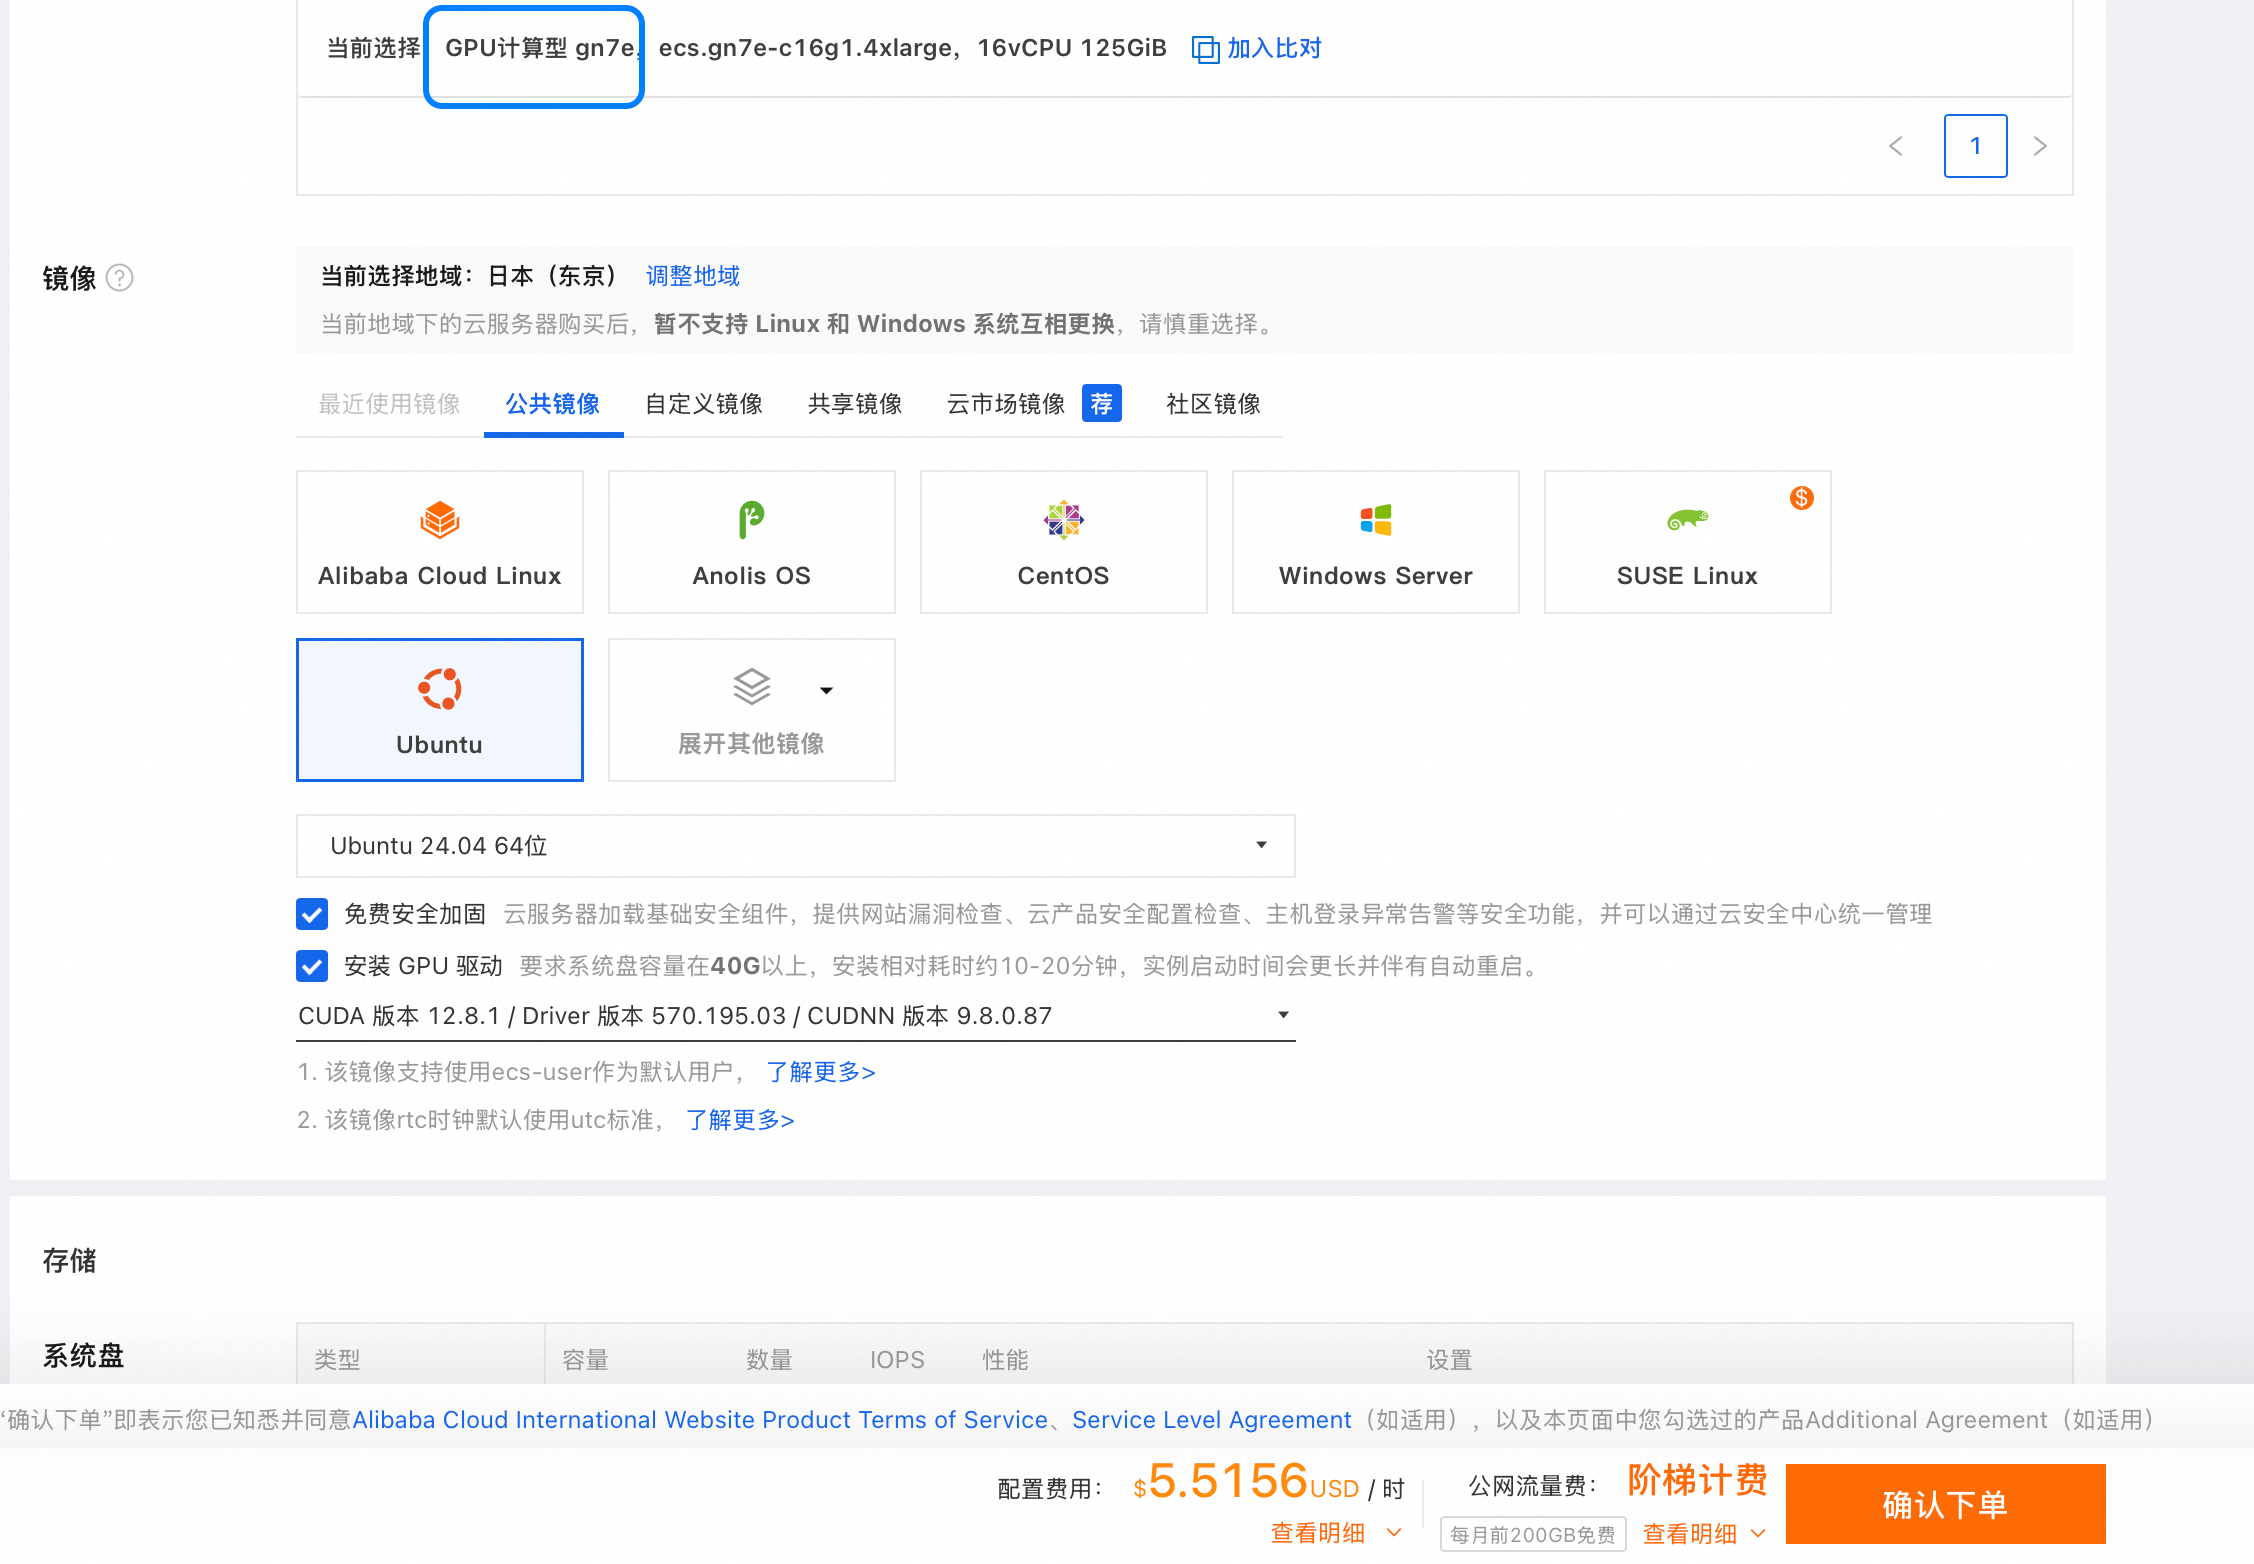Click the 调整地域 link
Image resolution: width=2254 pixels, height=1564 pixels.
[x=692, y=276]
